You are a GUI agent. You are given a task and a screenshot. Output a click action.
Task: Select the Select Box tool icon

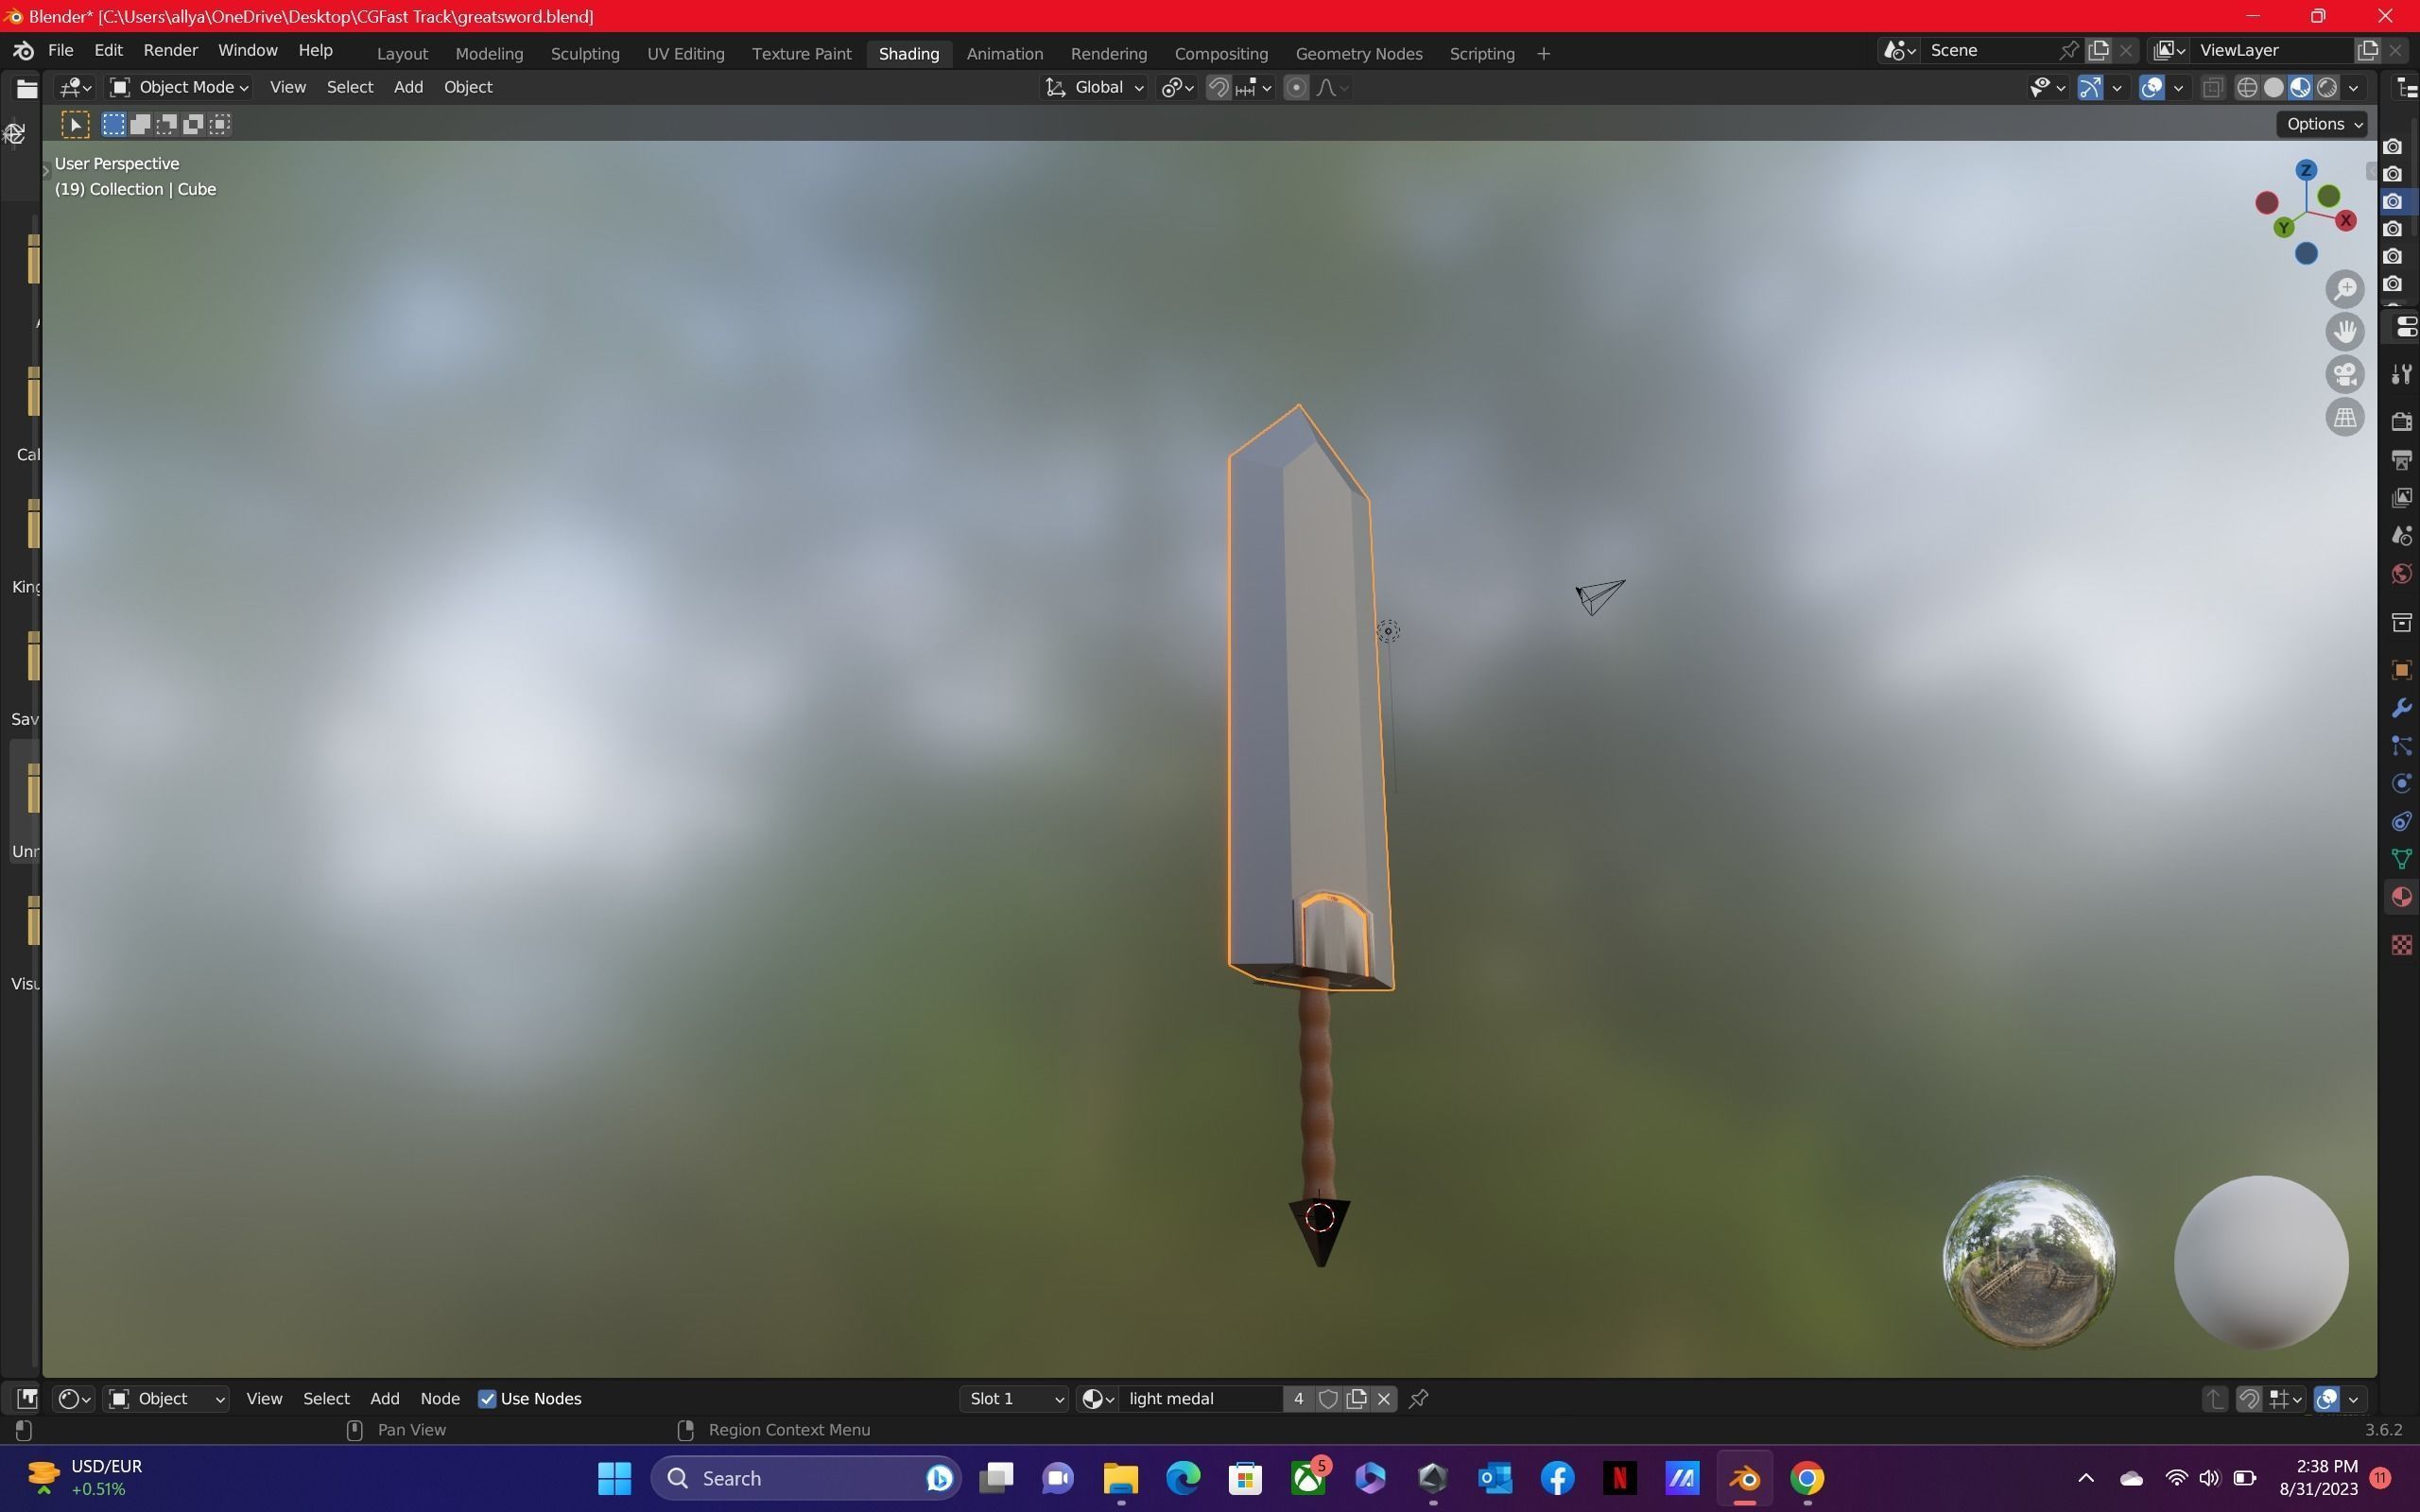(75, 124)
